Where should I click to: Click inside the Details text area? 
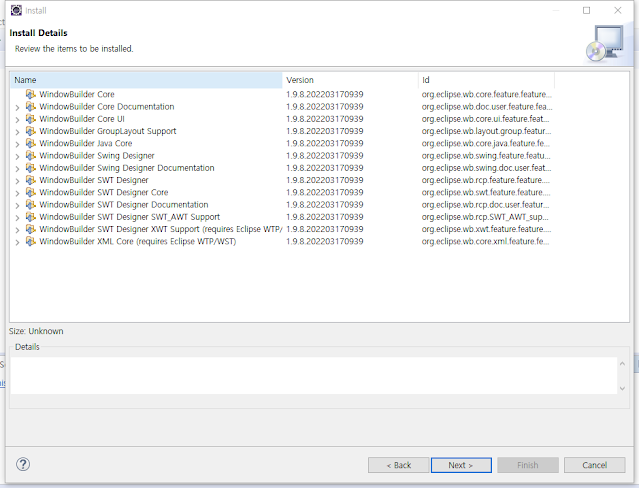tap(314, 375)
